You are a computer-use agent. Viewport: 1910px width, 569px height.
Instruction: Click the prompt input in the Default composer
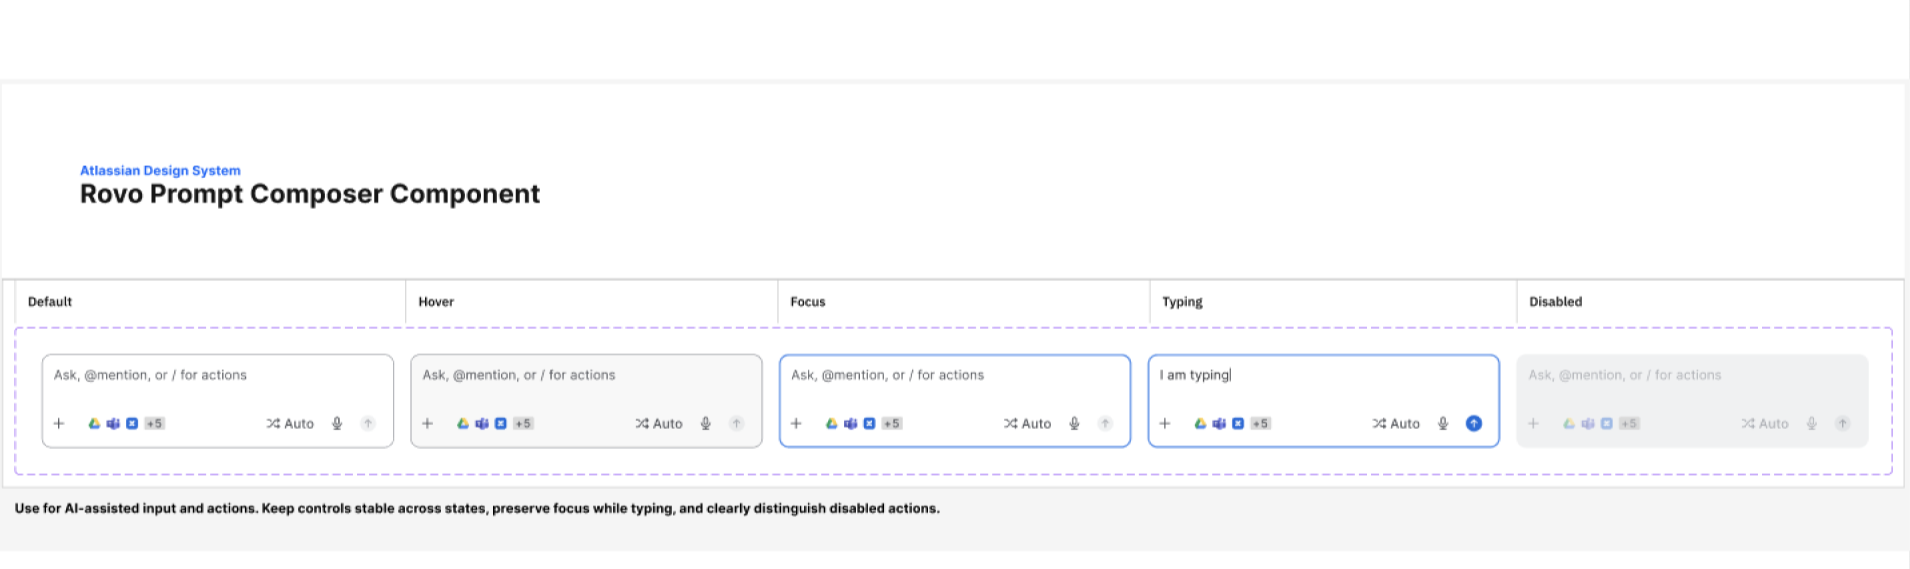pyautogui.click(x=218, y=376)
